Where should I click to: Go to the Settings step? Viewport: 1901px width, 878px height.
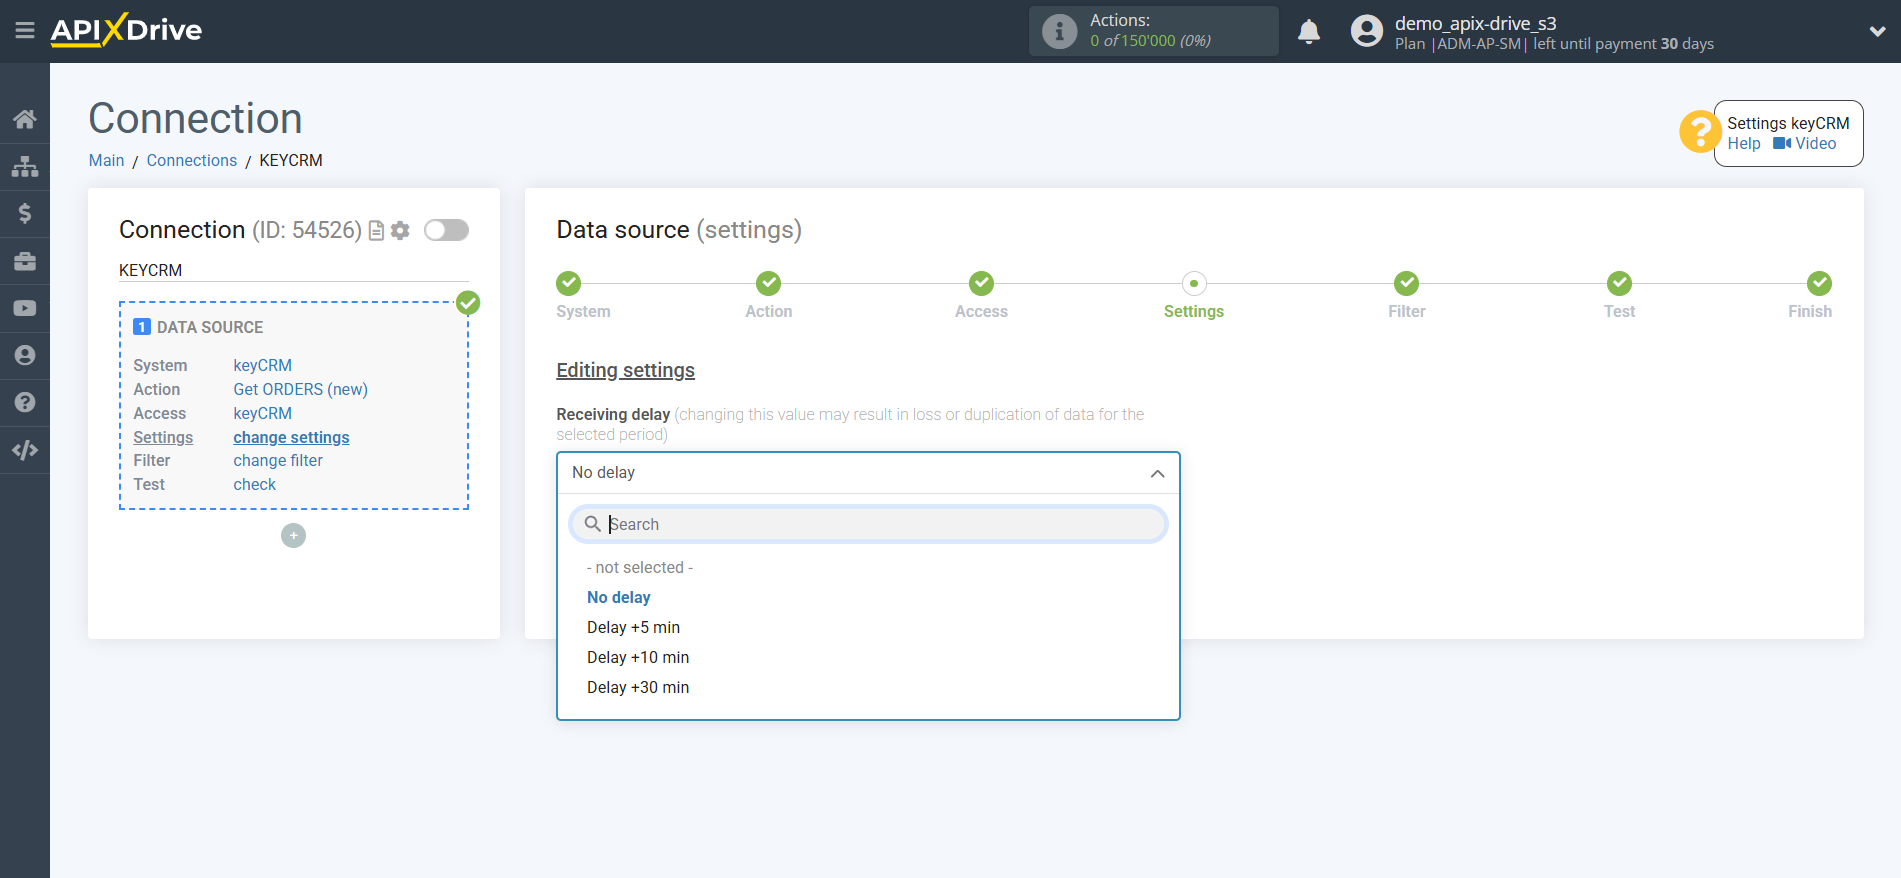tap(1194, 284)
